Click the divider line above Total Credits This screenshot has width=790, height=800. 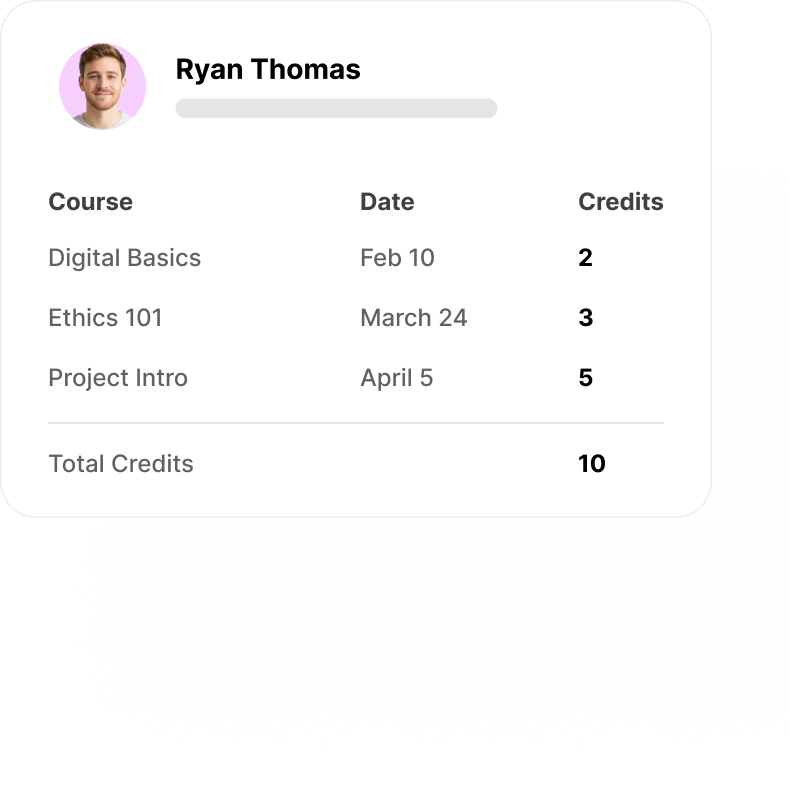[355, 423]
